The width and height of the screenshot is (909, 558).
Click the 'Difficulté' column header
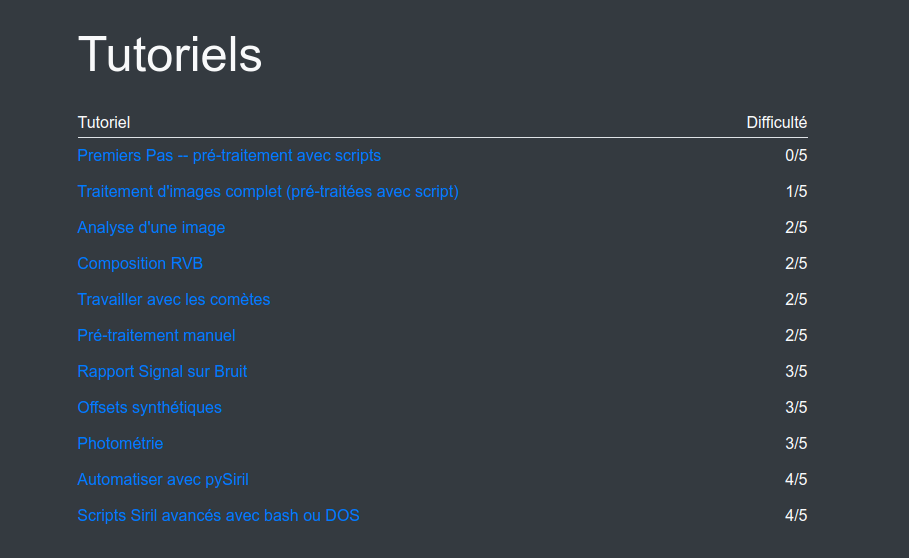tap(777, 123)
